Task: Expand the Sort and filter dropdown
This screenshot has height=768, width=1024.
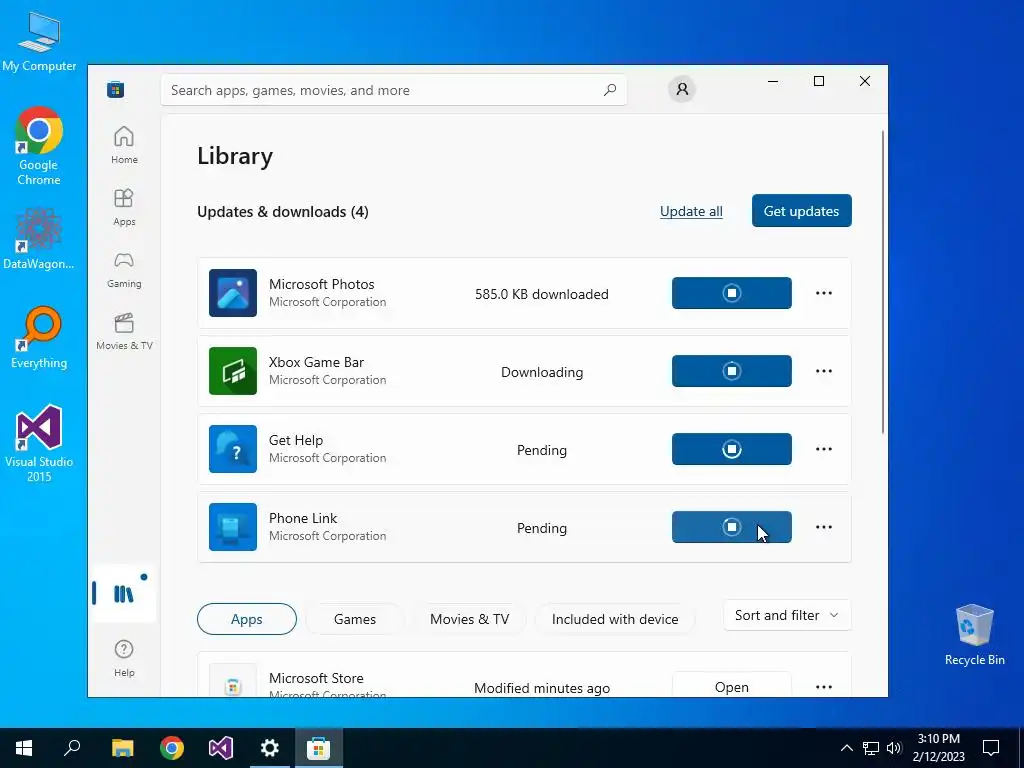Action: [x=787, y=615]
